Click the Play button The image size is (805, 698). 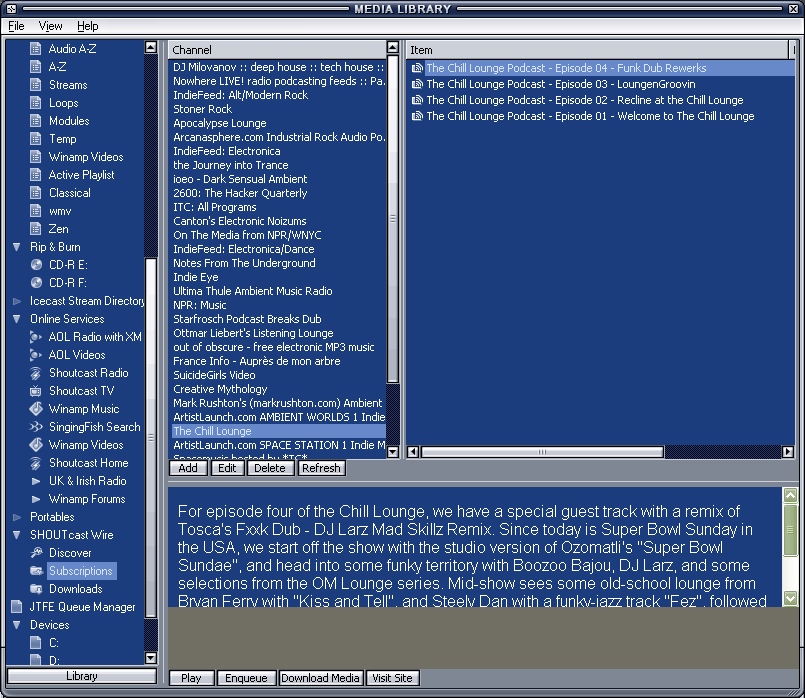tap(191, 678)
